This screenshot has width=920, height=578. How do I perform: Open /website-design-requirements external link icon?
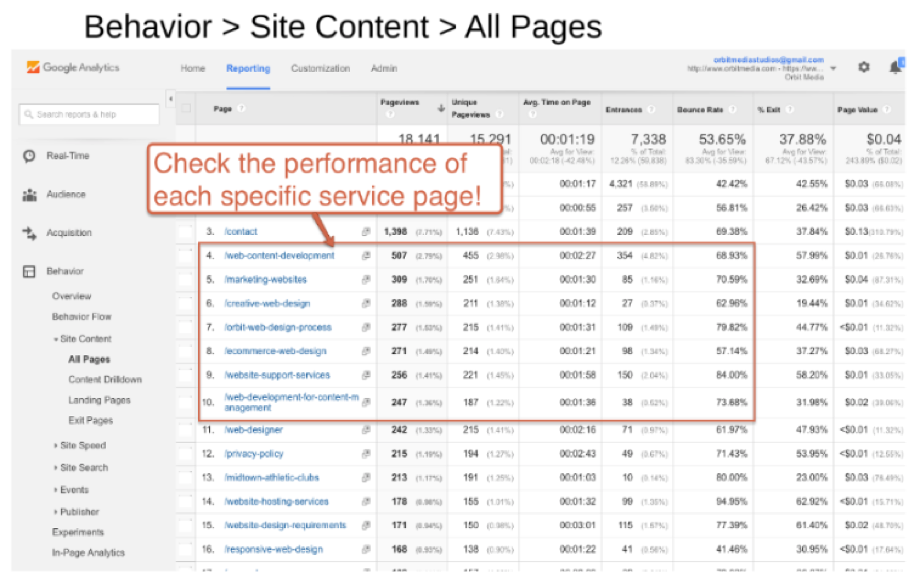click(x=366, y=525)
